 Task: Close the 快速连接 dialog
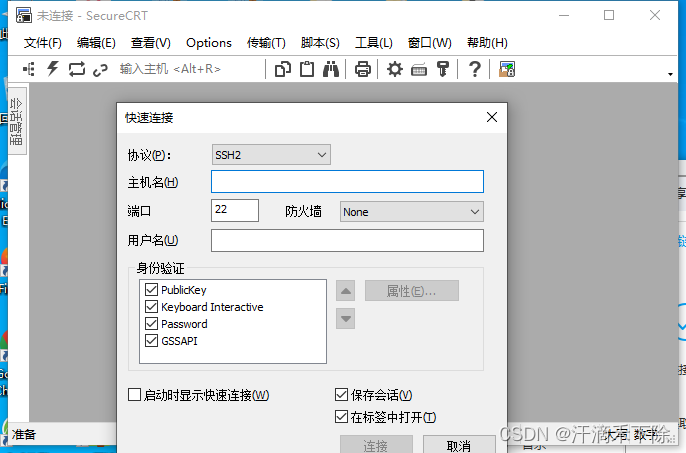click(x=492, y=117)
